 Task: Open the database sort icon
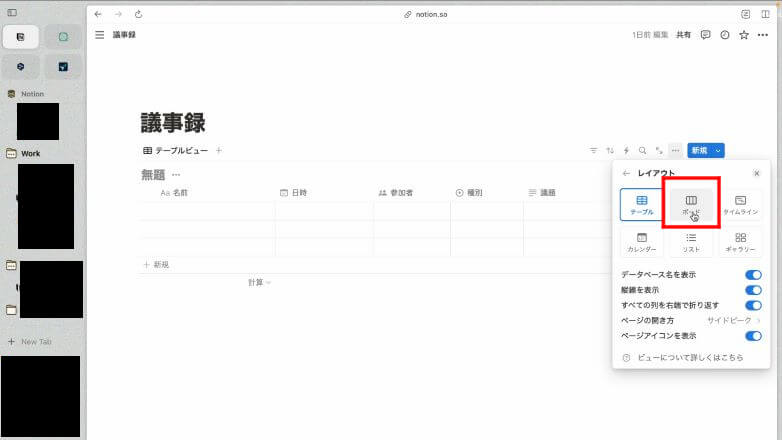[610, 150]
